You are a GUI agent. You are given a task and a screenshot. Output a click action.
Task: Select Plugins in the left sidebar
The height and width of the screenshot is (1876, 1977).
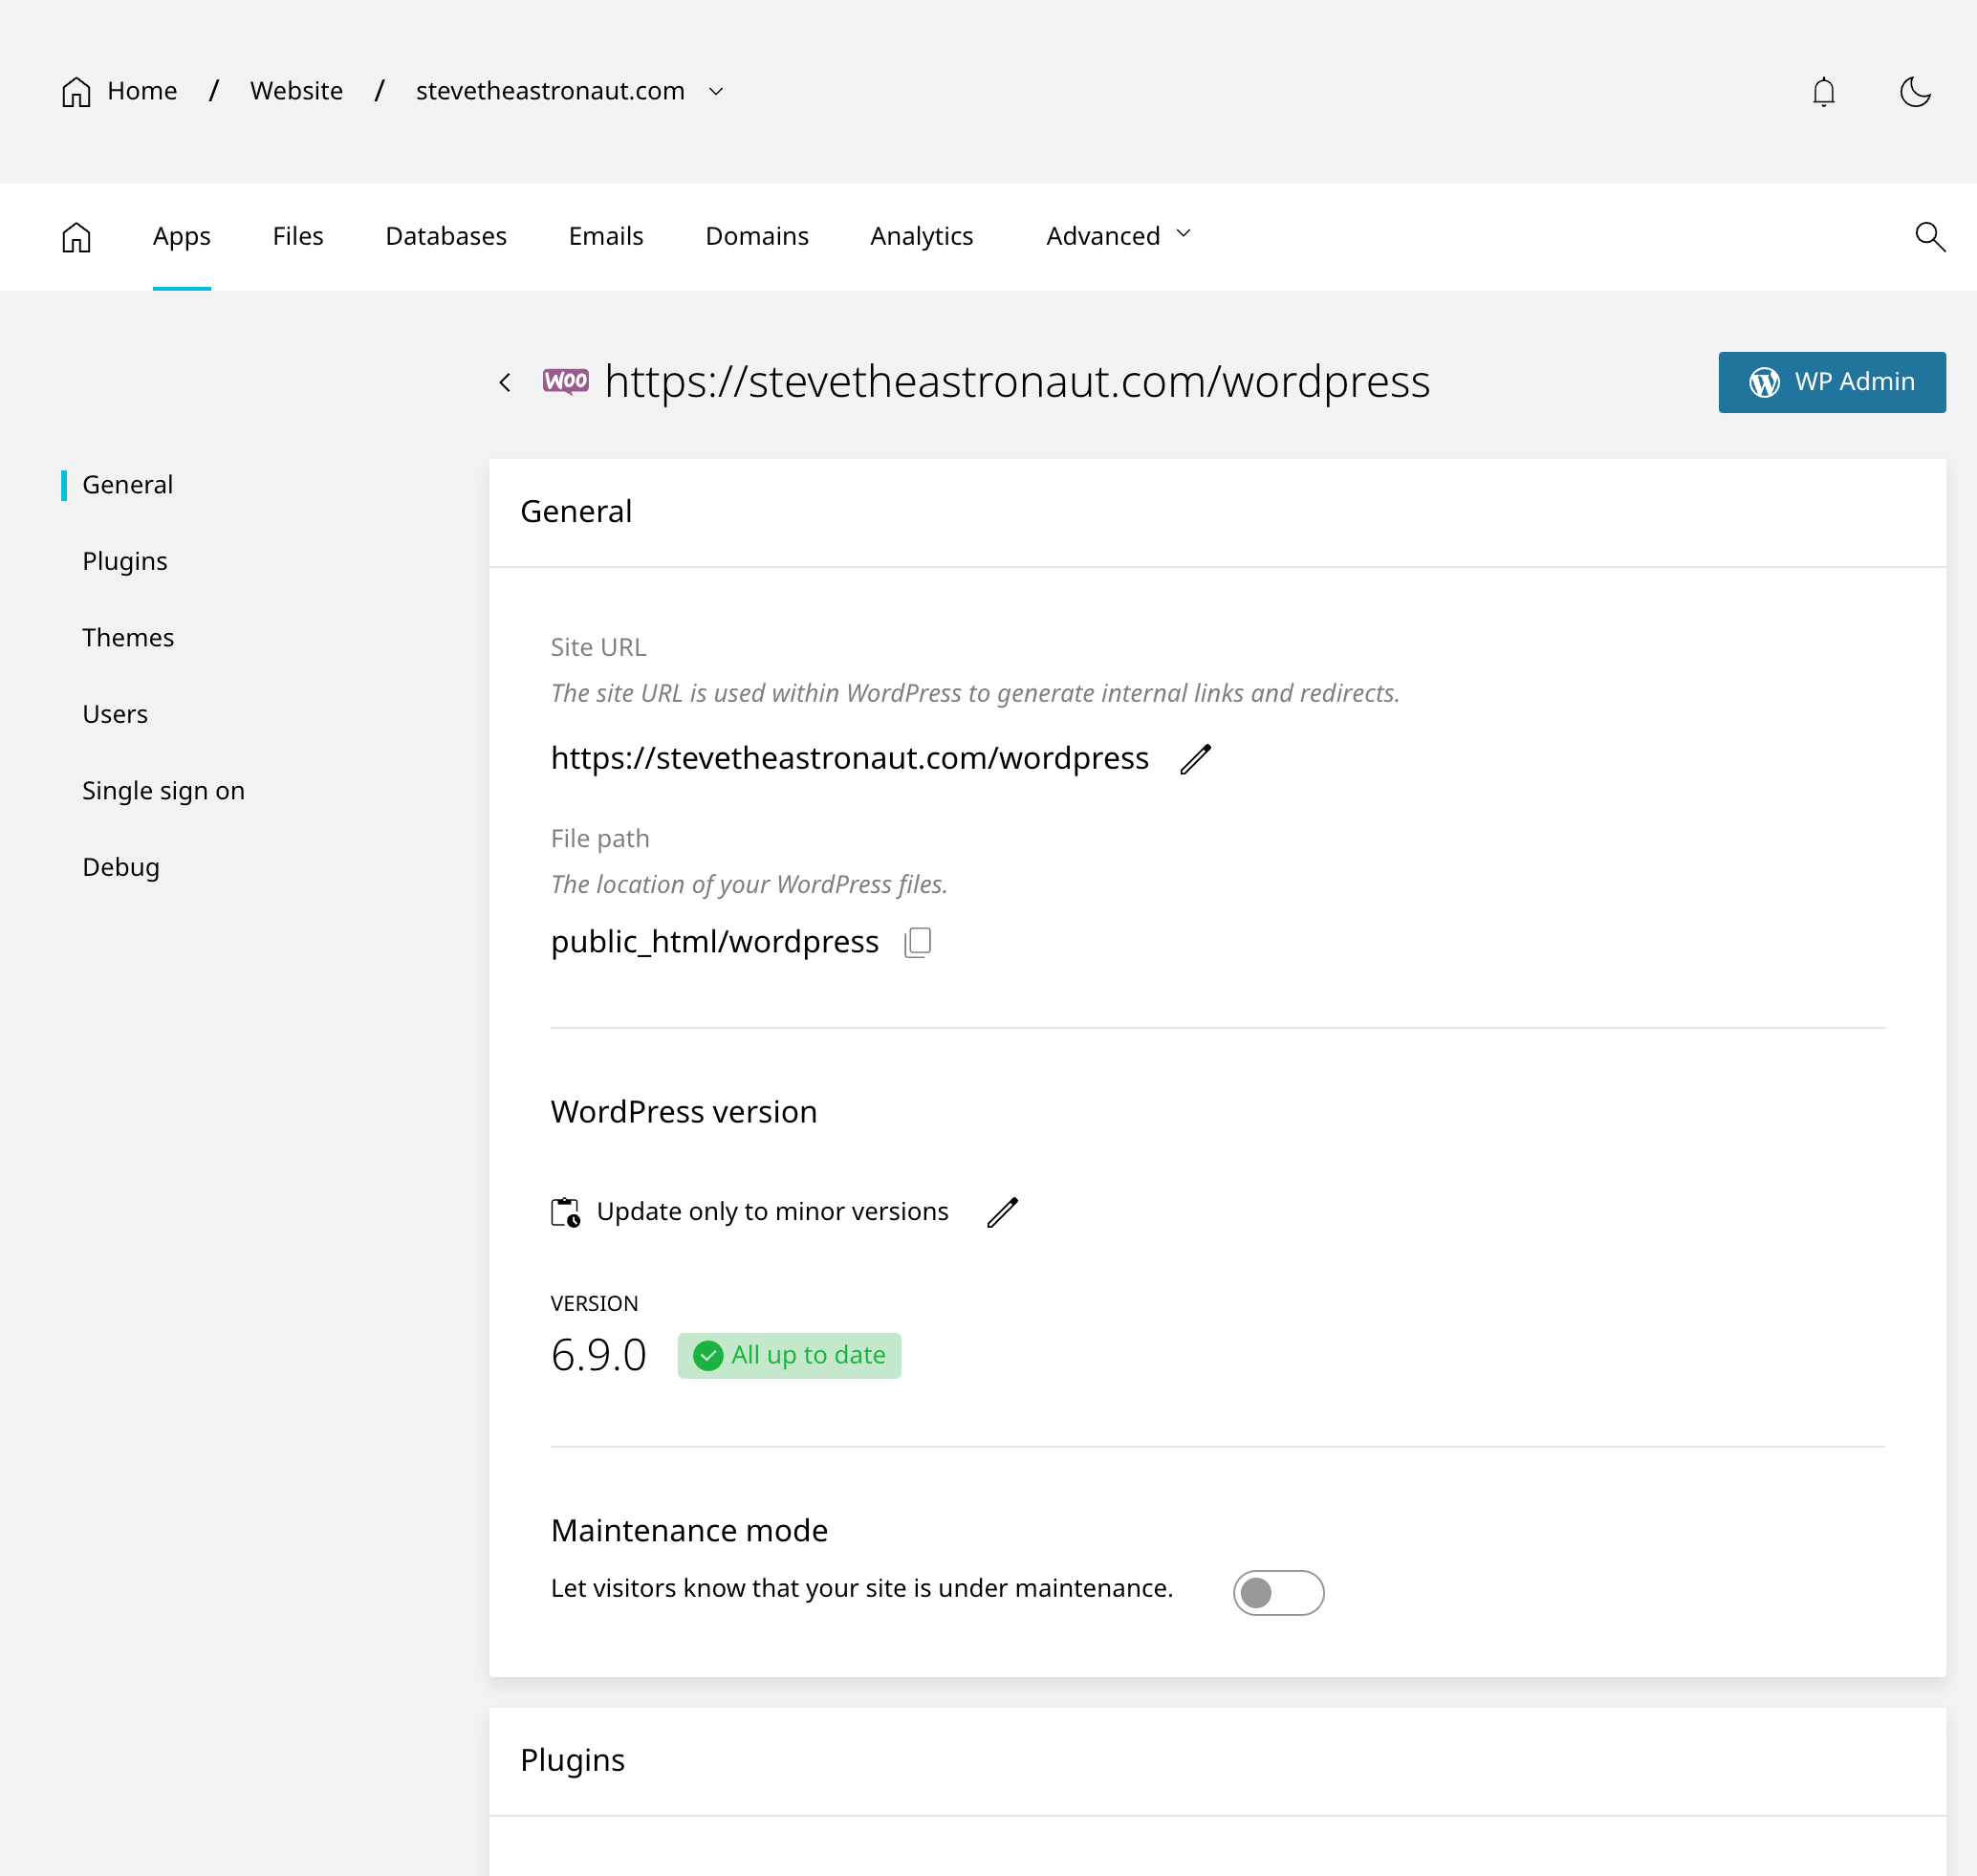pos(125,561)
